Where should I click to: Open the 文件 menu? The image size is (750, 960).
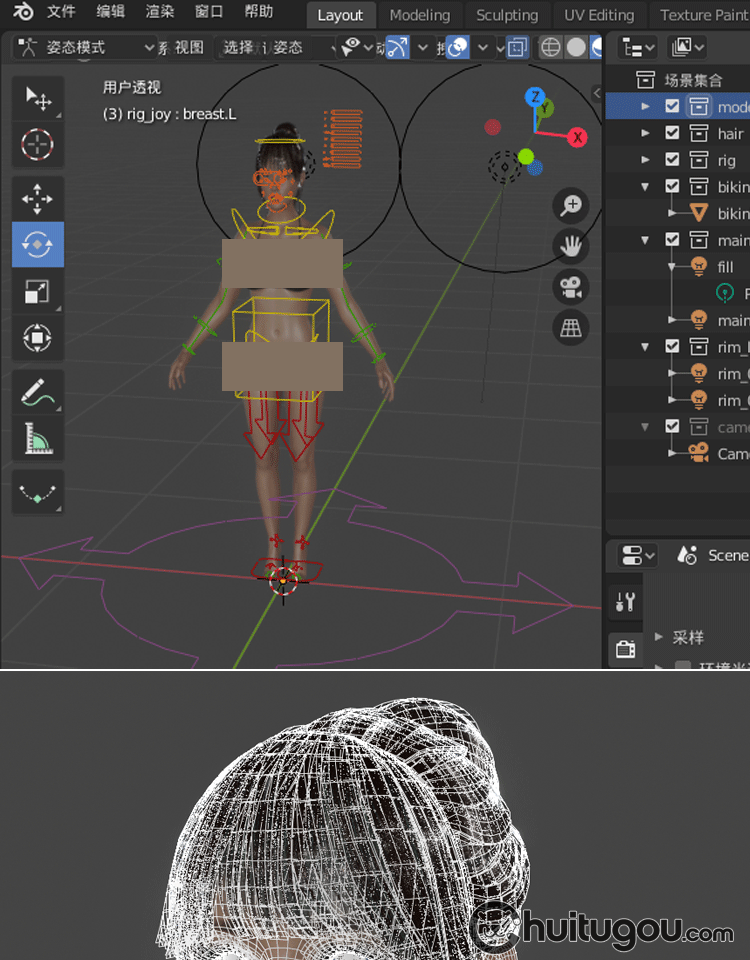coord(61,13)
